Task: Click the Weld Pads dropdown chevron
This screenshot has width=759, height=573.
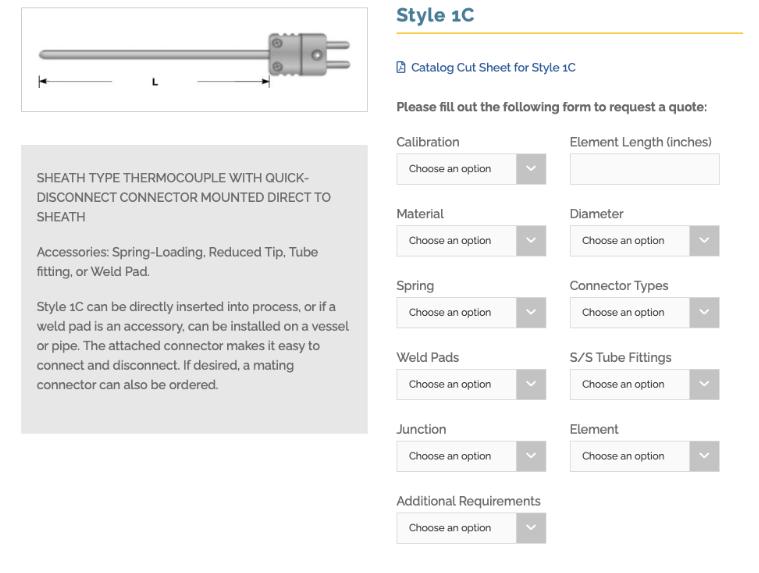Action: (x=531, y=385)
